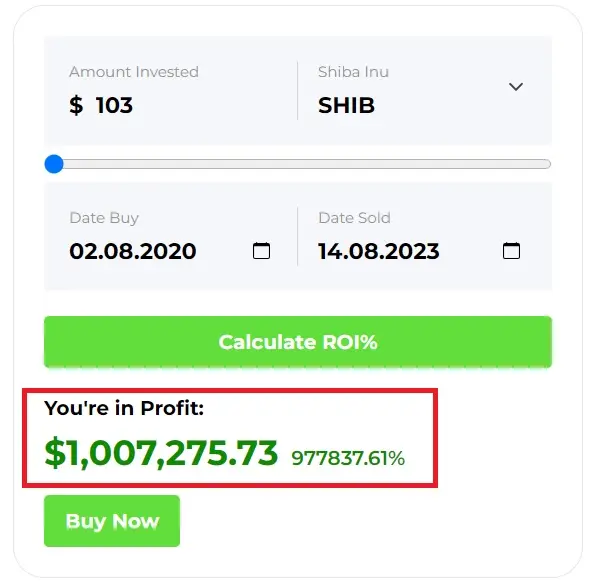Click the dollar sign before 103
Image resolution: width=594 pixels, height=582 pixels.
76,105
